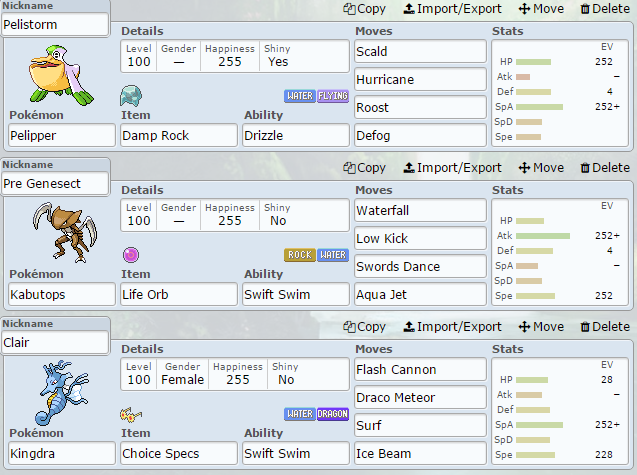Delete the Pre Genesect set
This screenshot has height=475, width=637.
tap(605, 168)
